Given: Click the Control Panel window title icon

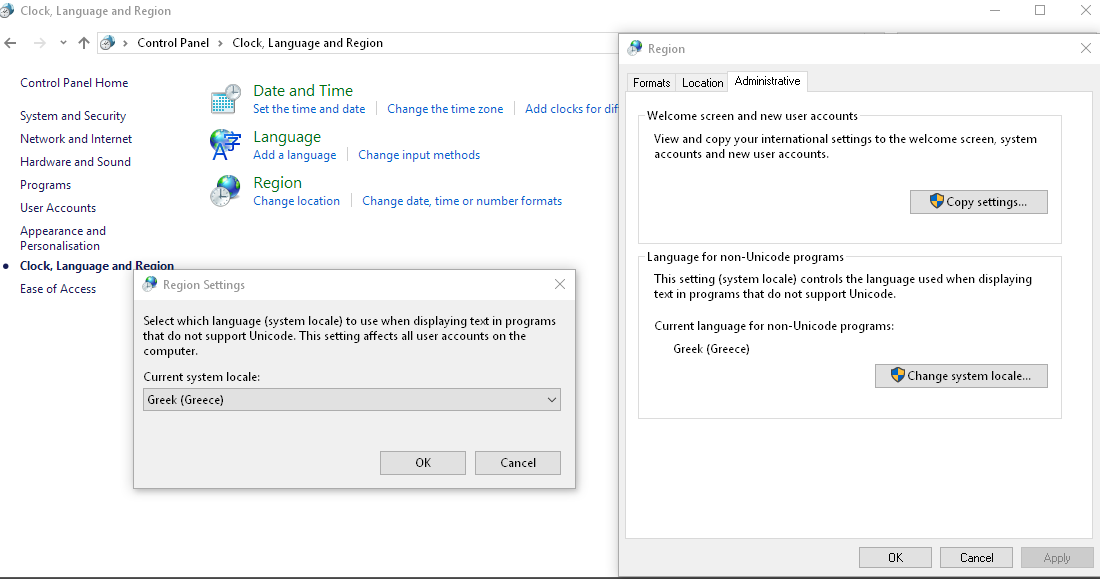Looking at the screenshot, I should point(7,11).
